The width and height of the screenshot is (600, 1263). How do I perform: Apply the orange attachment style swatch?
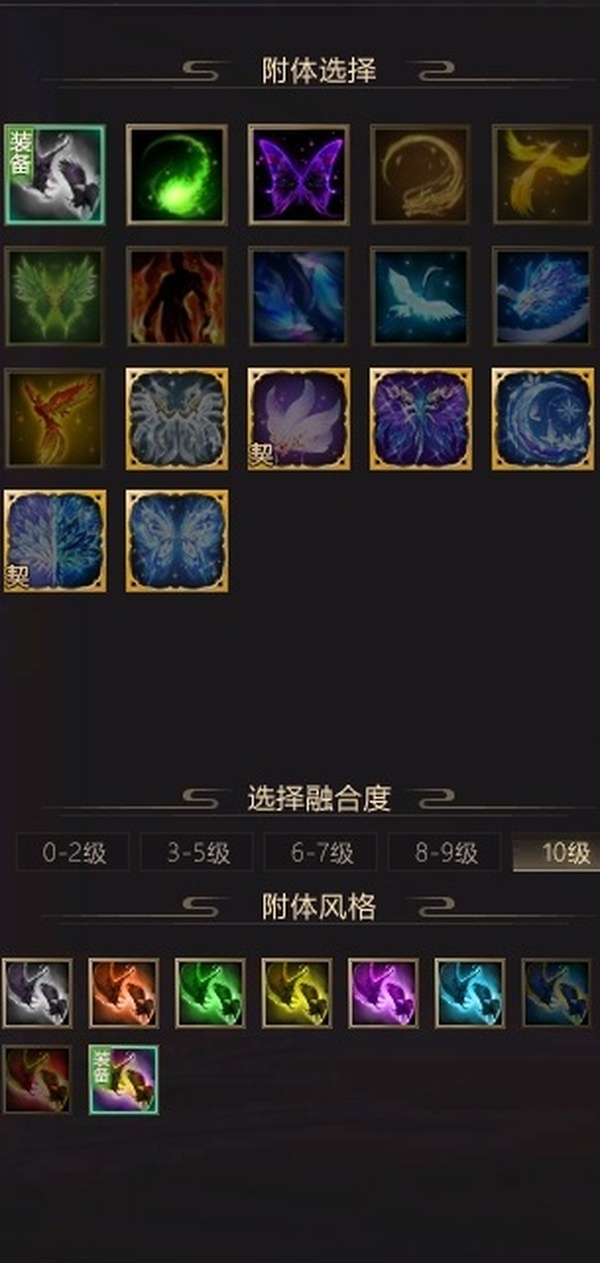[x=123, y=993]
